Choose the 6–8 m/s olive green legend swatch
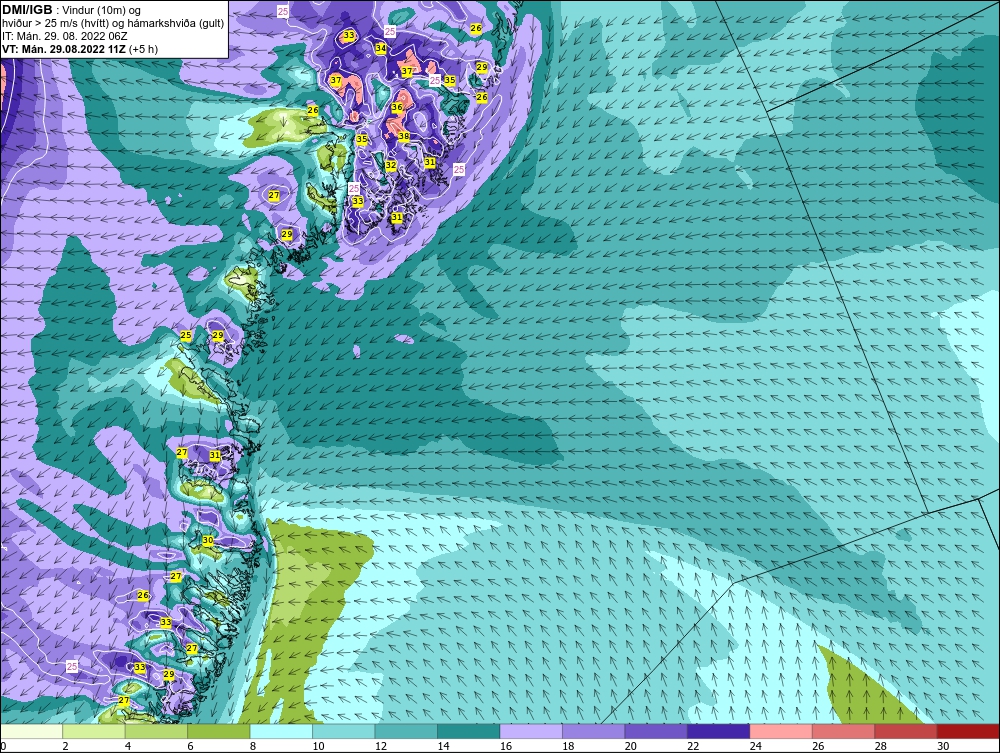Viewport: 1000px width, 753px height. pyautogui.click(x=219, y=731)
